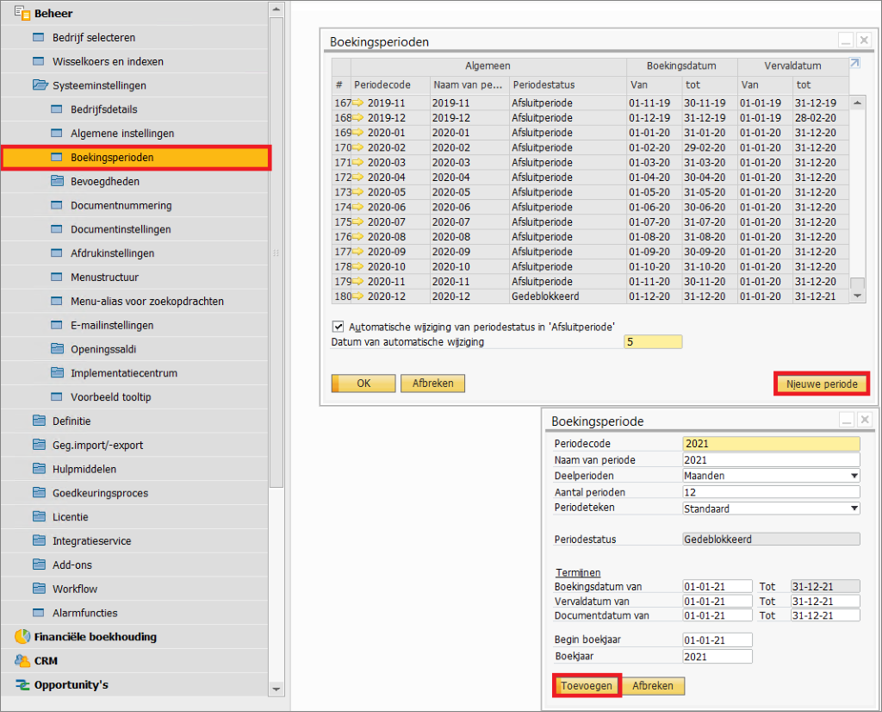Toggle automatic period status change checkbox
Screen dimensions: 882x712
(x=338, y=326)
